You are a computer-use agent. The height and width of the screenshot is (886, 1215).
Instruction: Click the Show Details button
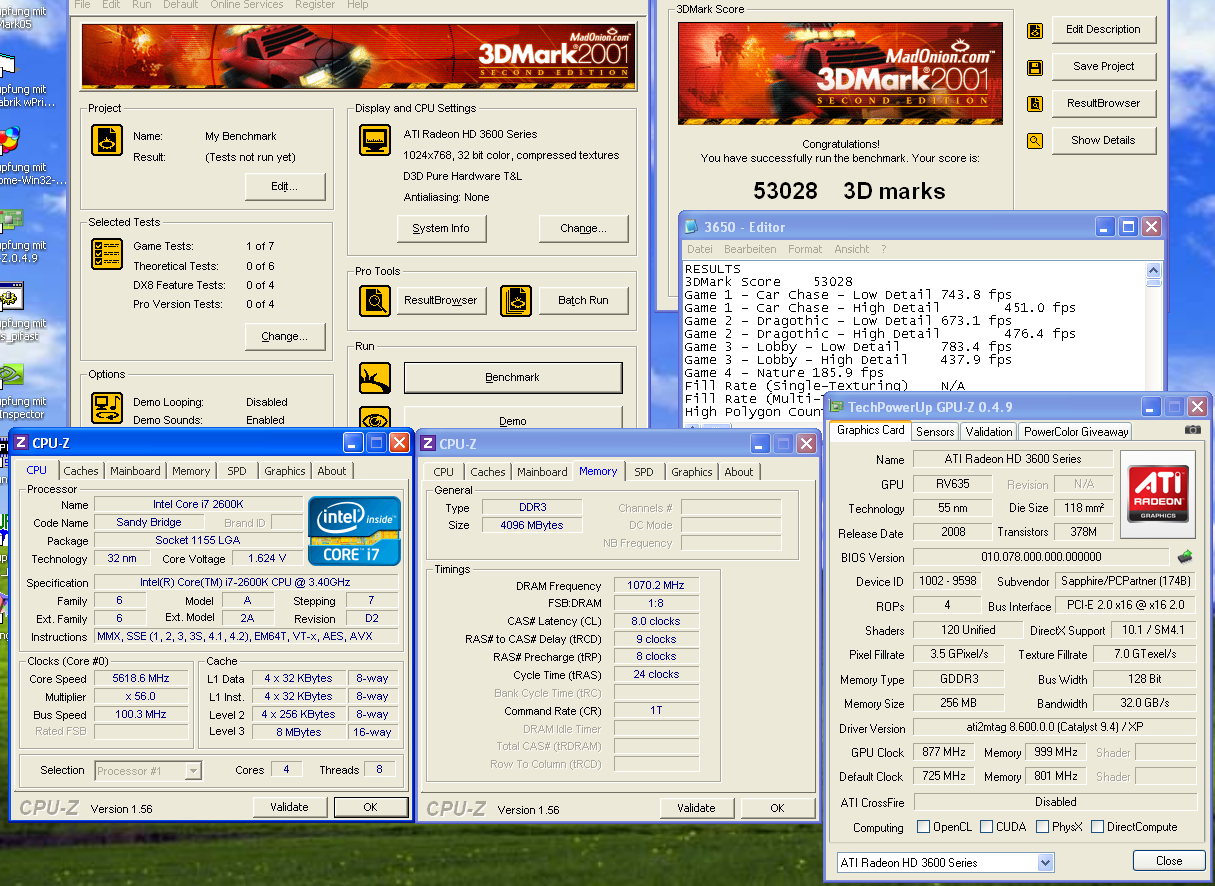coord(1104,141)
